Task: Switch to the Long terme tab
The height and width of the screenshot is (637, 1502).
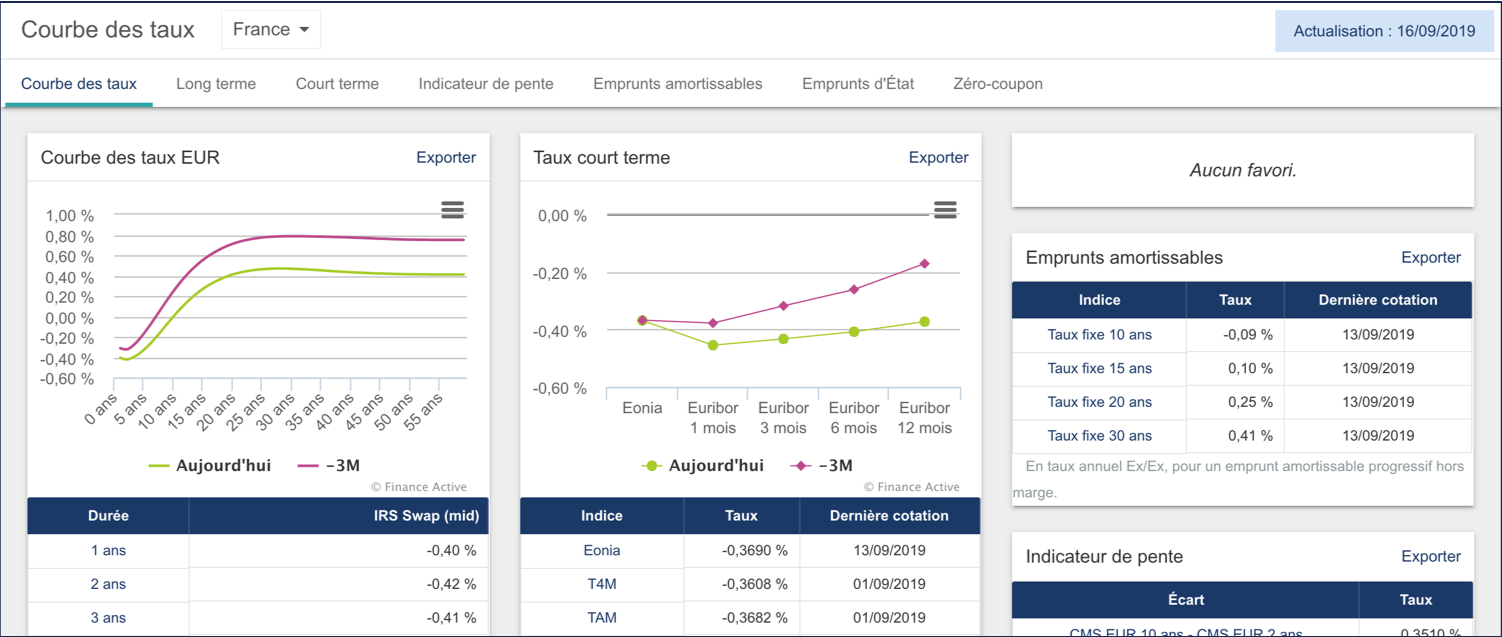Action: coord(215,84)
